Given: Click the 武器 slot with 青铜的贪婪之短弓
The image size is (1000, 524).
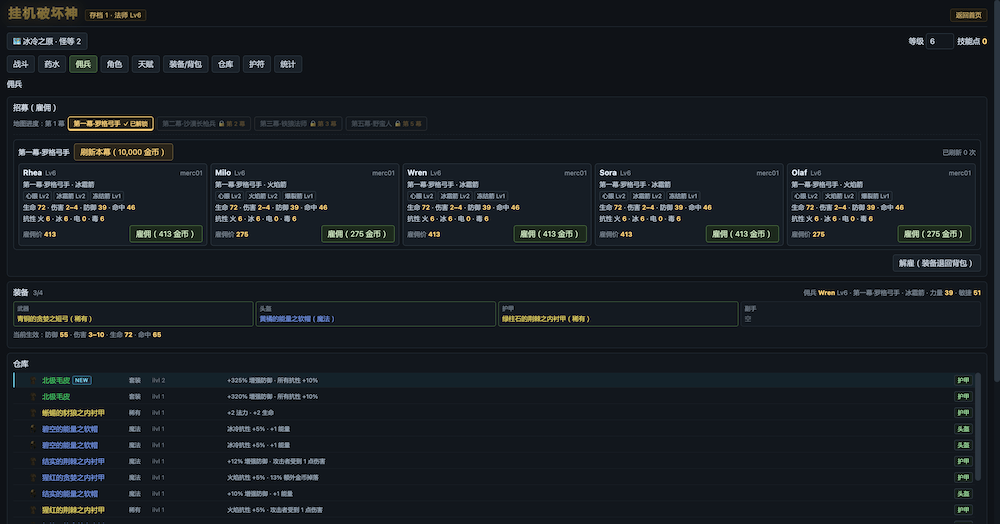Looking at the screenshot, I should tap(133, 314).
